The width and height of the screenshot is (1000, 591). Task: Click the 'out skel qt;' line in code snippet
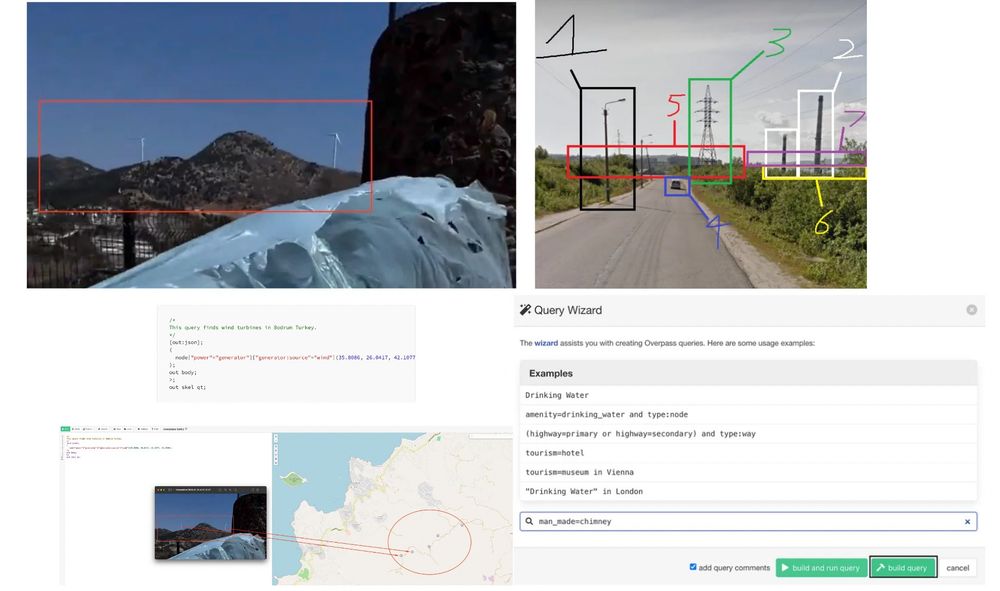coord(187,387)
